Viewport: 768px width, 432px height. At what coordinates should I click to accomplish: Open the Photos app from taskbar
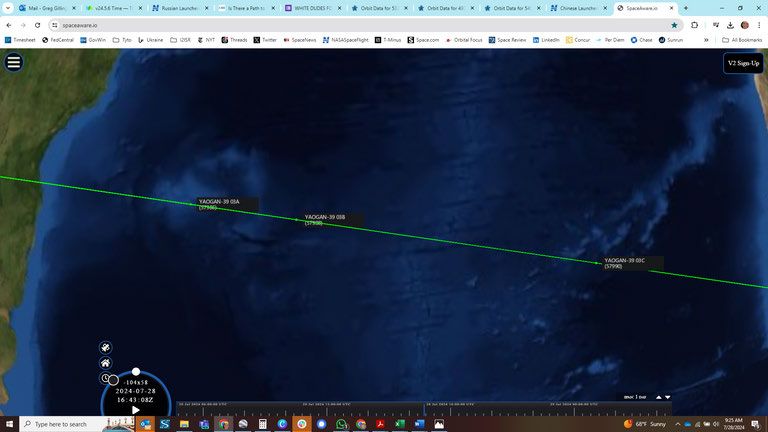(439, 424)
